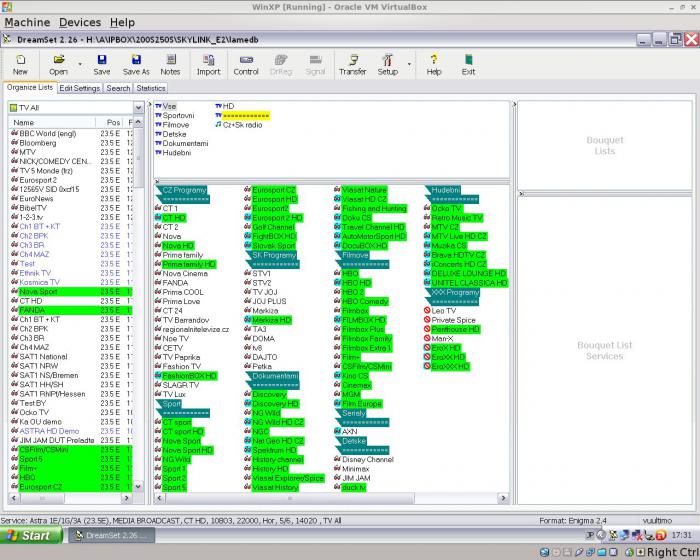Image resolution: width=700 pixels, height=560 pixels.
Task: Select BBC World (engl) in services list
Action: tap(71, 134)
